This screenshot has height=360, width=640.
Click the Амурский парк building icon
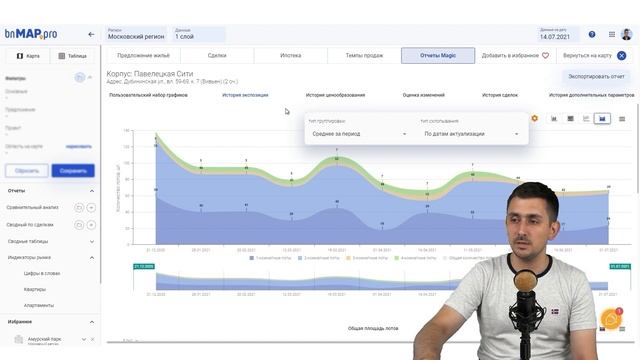click(x=18, y=339)
